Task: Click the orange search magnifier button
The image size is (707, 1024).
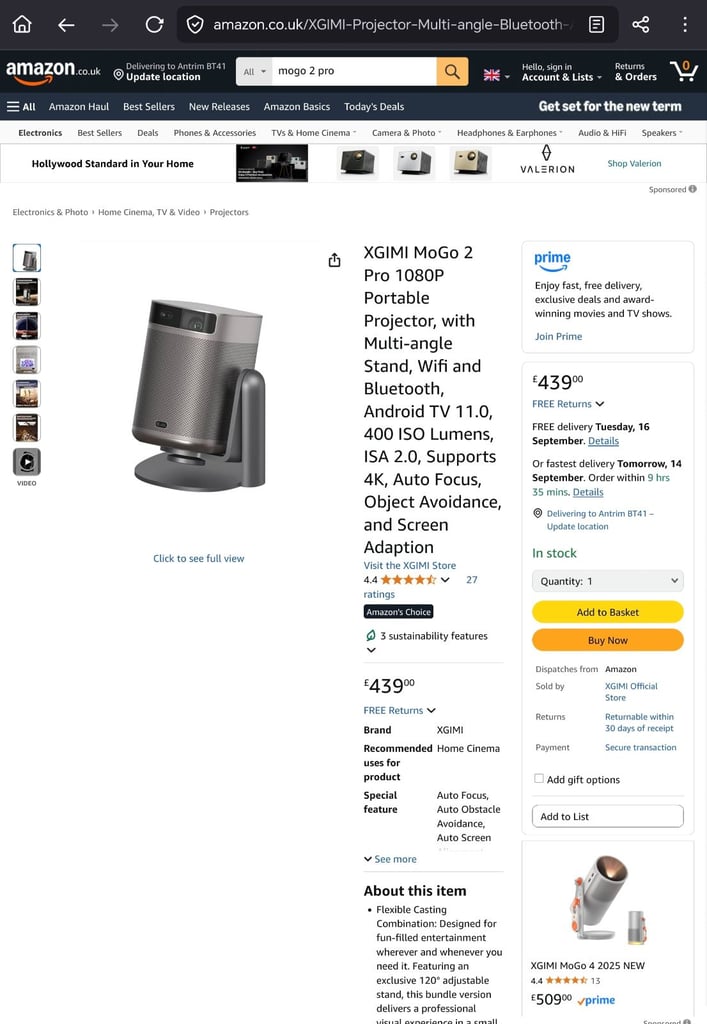Action: (x=452, y=71)
